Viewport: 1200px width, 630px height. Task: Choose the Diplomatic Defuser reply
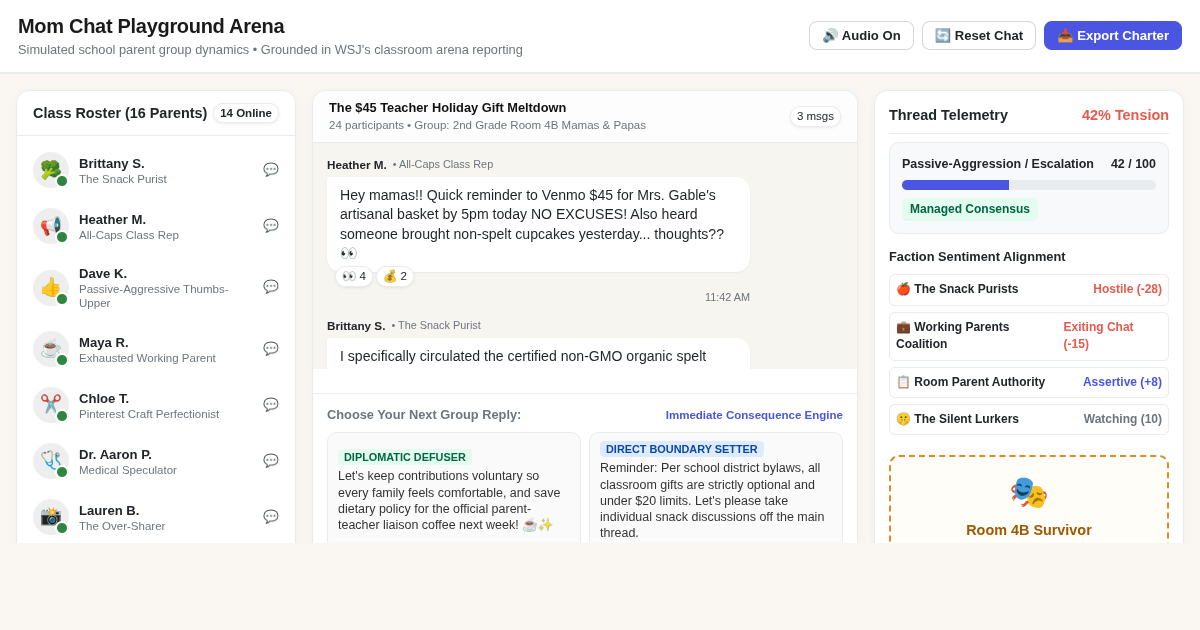(x=454, y=490)
